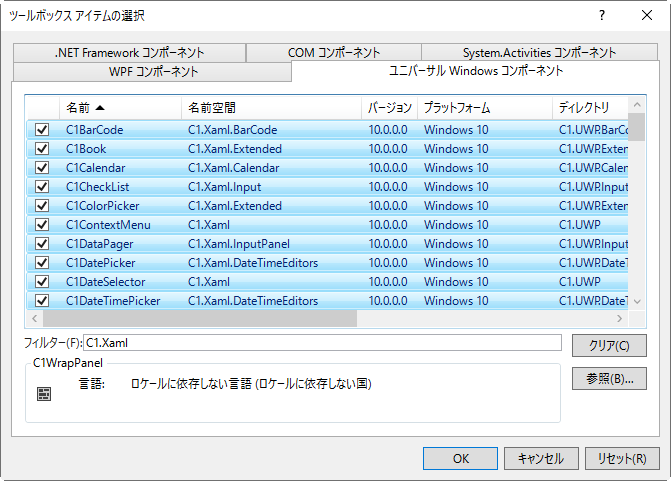The width and height of the screenshot is (671, 481).
Task: Switch to WPF コンポーネント tab
Action: click(153, 72)
